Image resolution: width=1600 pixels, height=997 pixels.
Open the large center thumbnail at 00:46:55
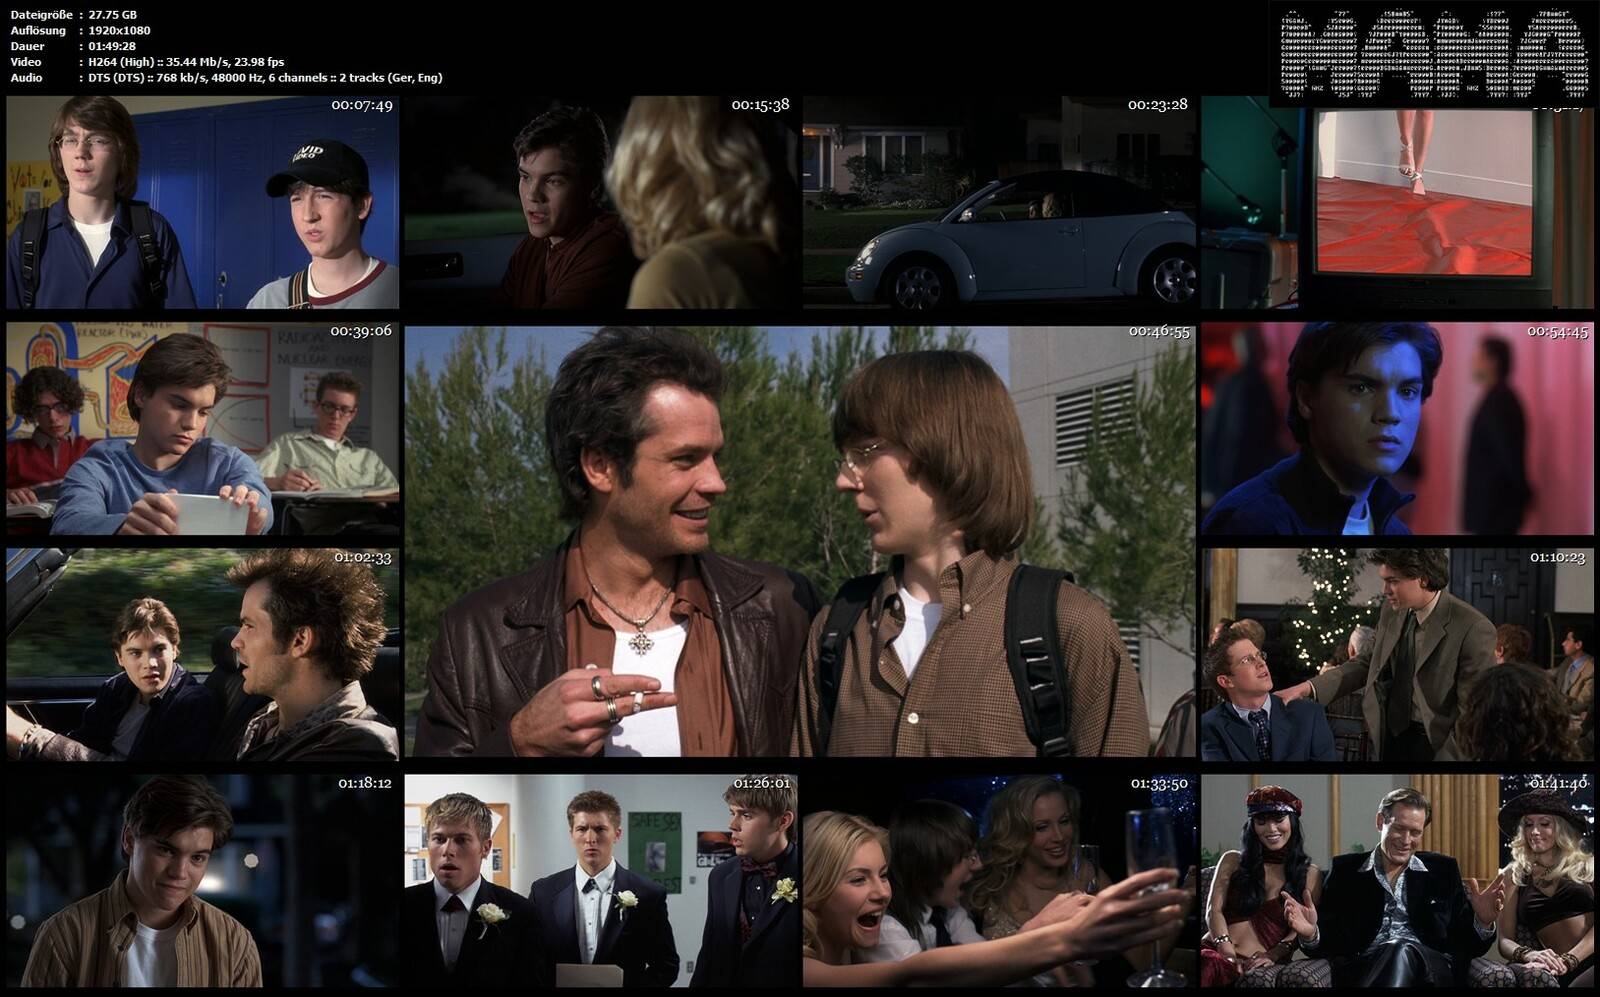coord(800,541)
